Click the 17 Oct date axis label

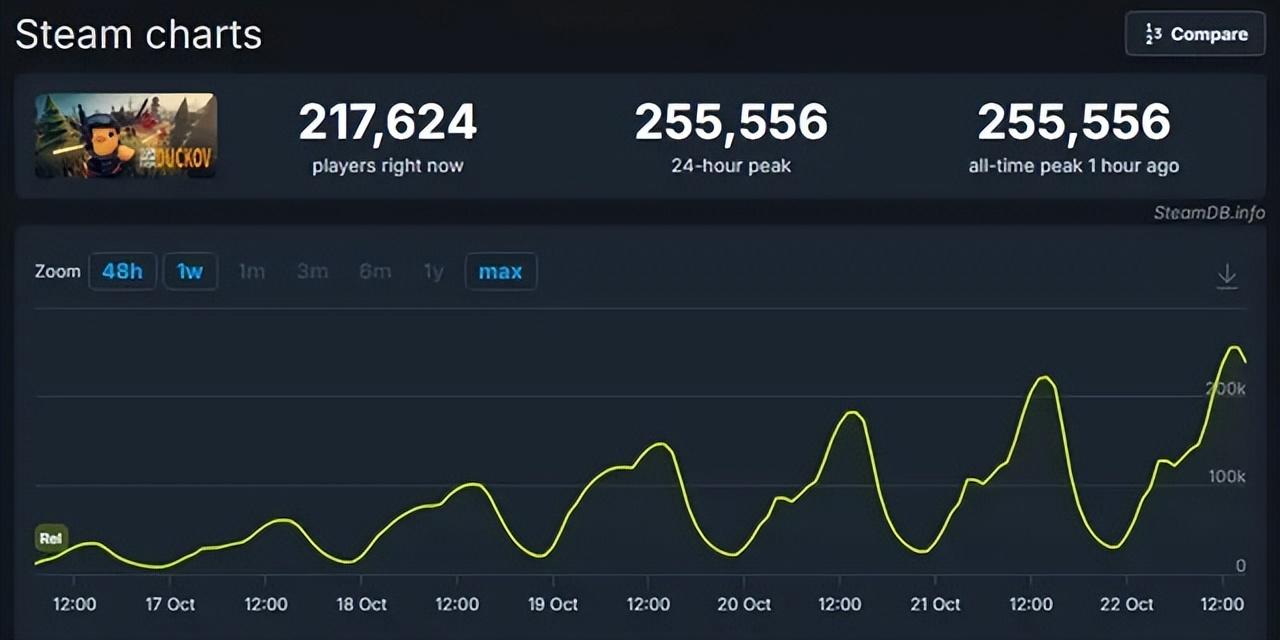coord(167,604)
